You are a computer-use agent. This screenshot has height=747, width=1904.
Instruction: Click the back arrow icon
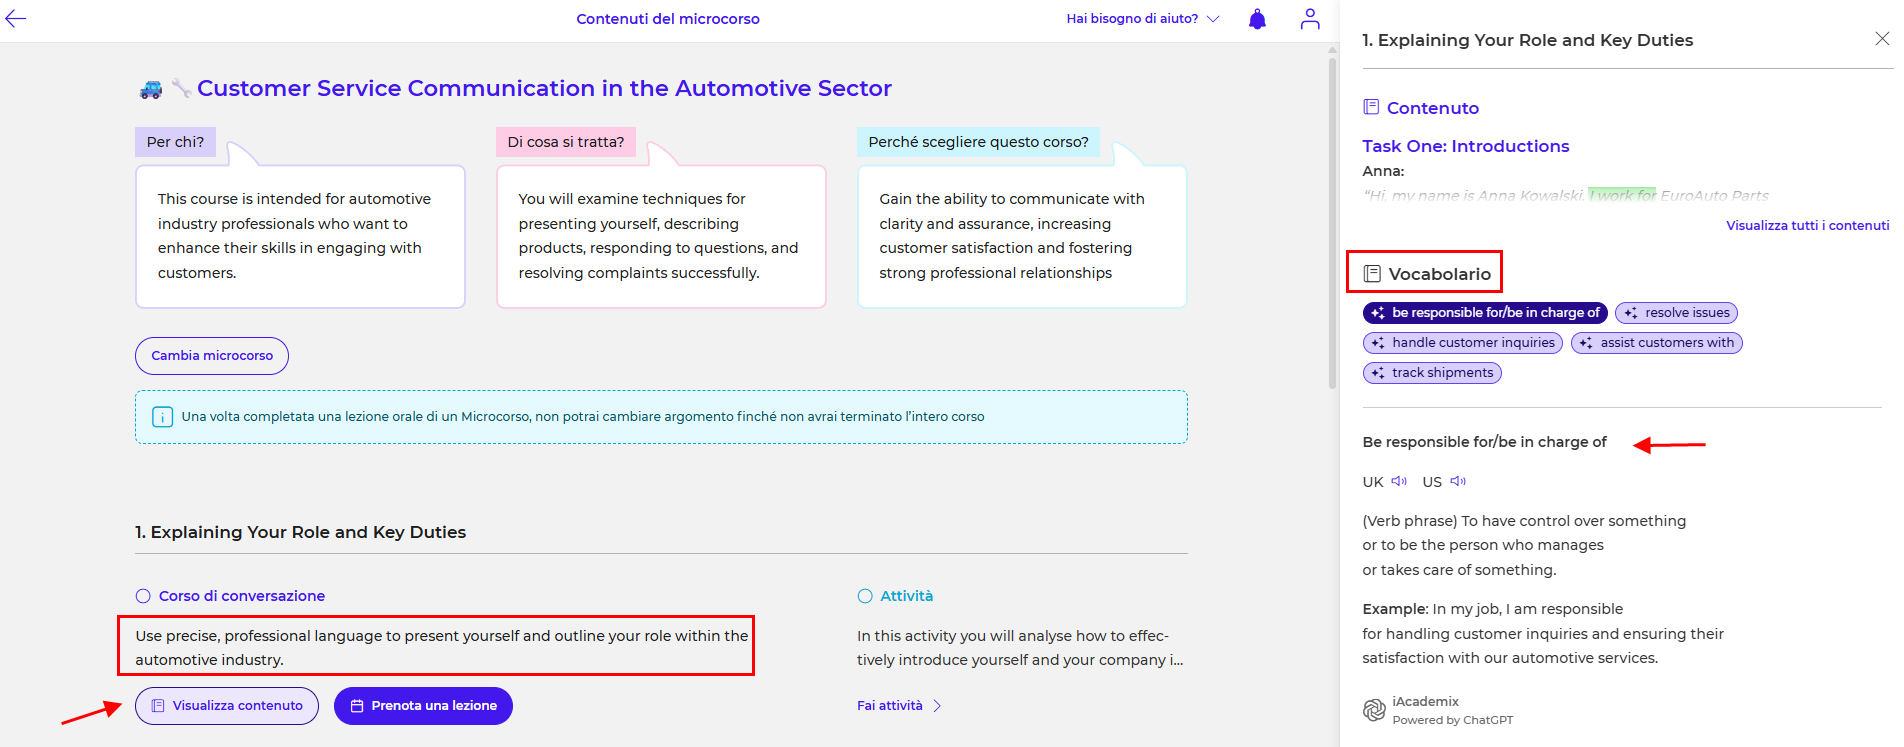coord(16,19)
